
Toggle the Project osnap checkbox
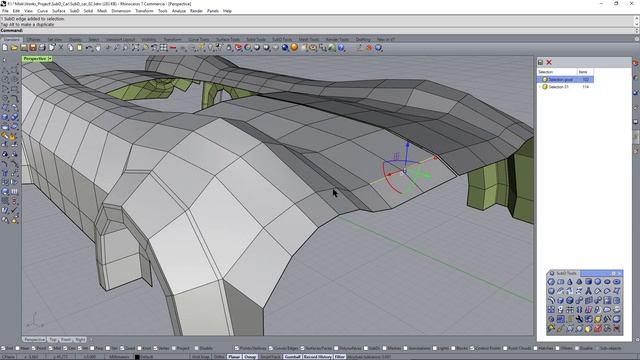[x=174, y=348]
